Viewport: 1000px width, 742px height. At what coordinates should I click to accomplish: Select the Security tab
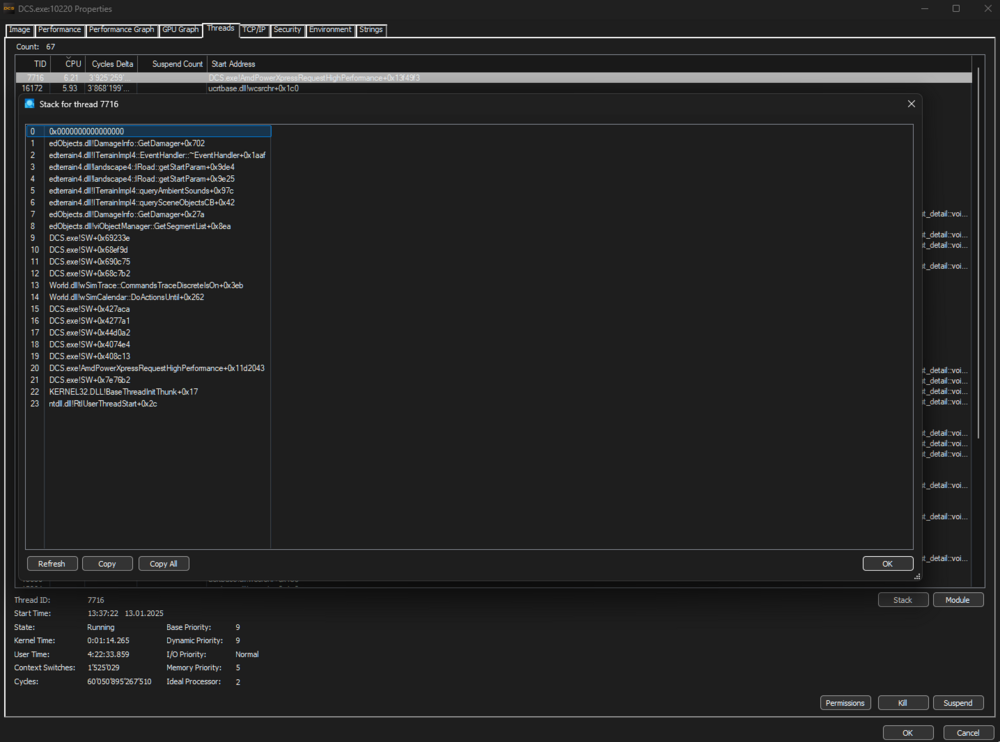(x=287, y=30)
